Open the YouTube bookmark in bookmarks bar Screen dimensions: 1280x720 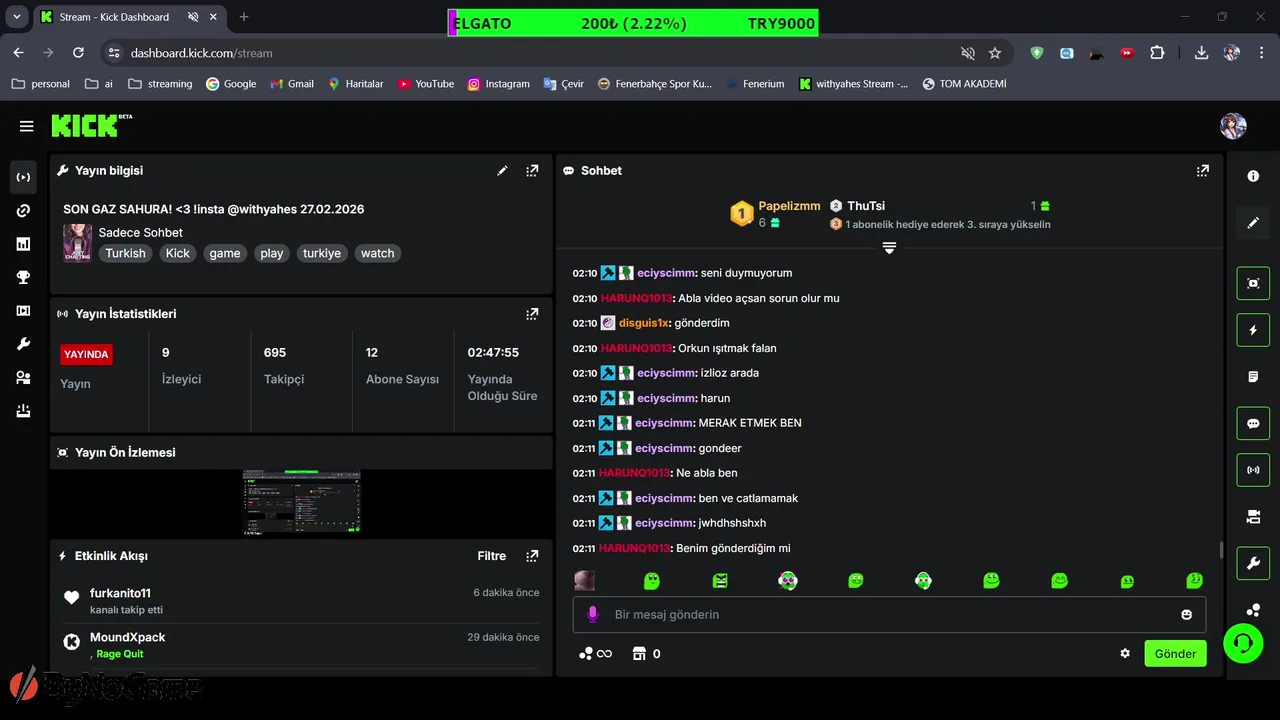(x=426, y=84)
